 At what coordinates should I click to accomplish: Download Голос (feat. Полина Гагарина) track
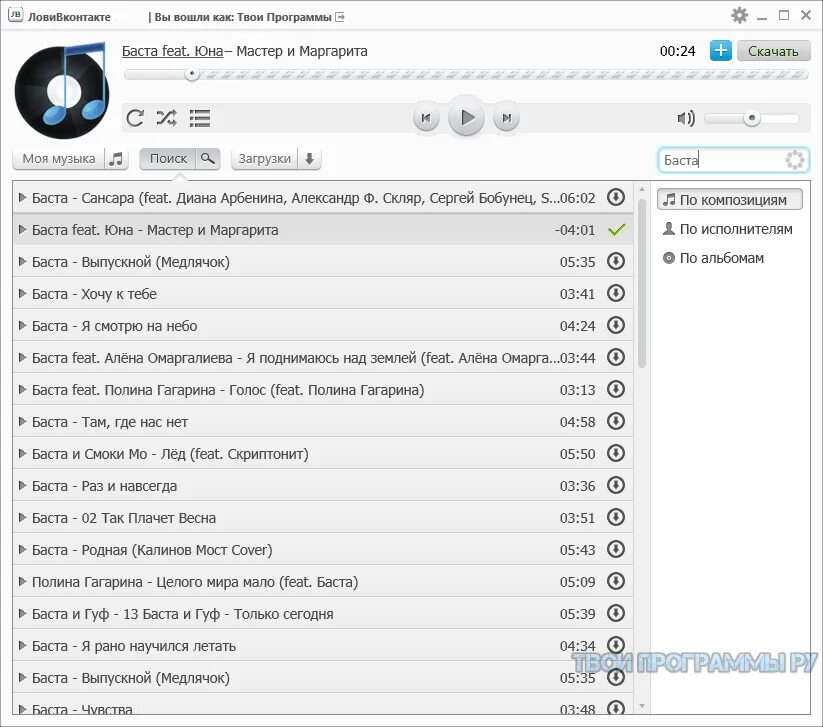tap(616, 389)
